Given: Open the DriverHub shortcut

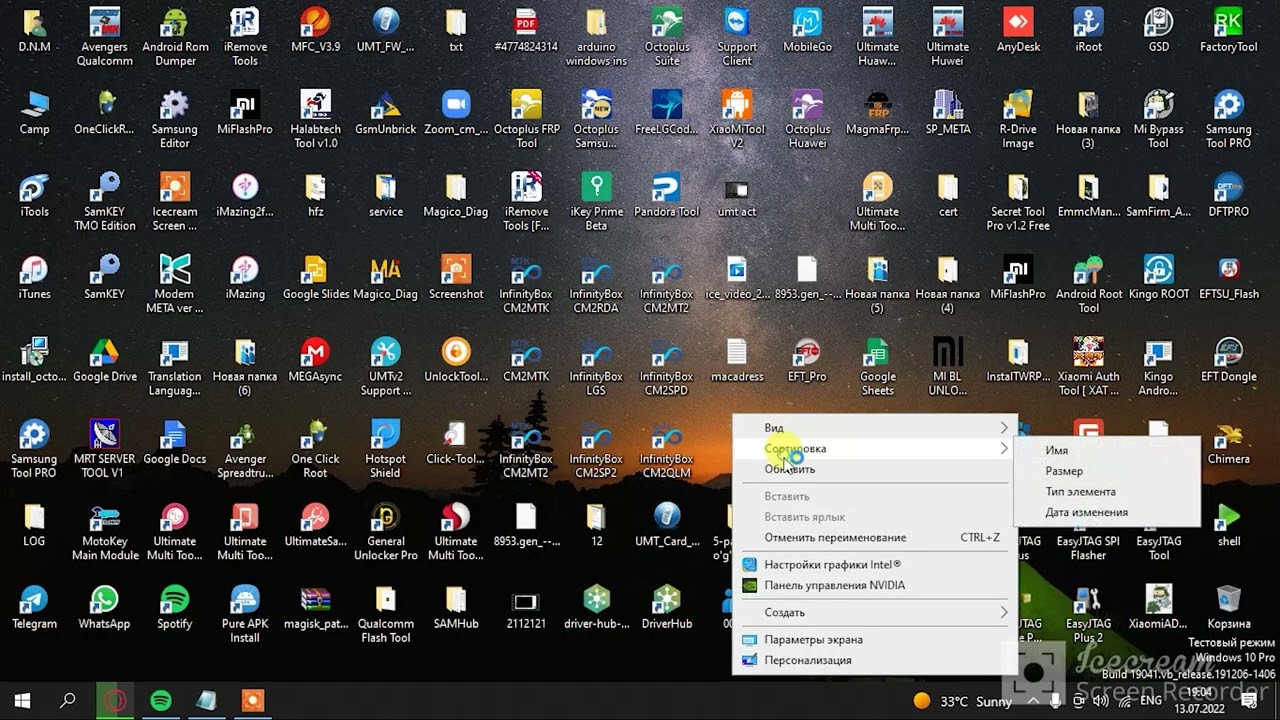Looking at the screenshot, I should [x=667, y=606].
